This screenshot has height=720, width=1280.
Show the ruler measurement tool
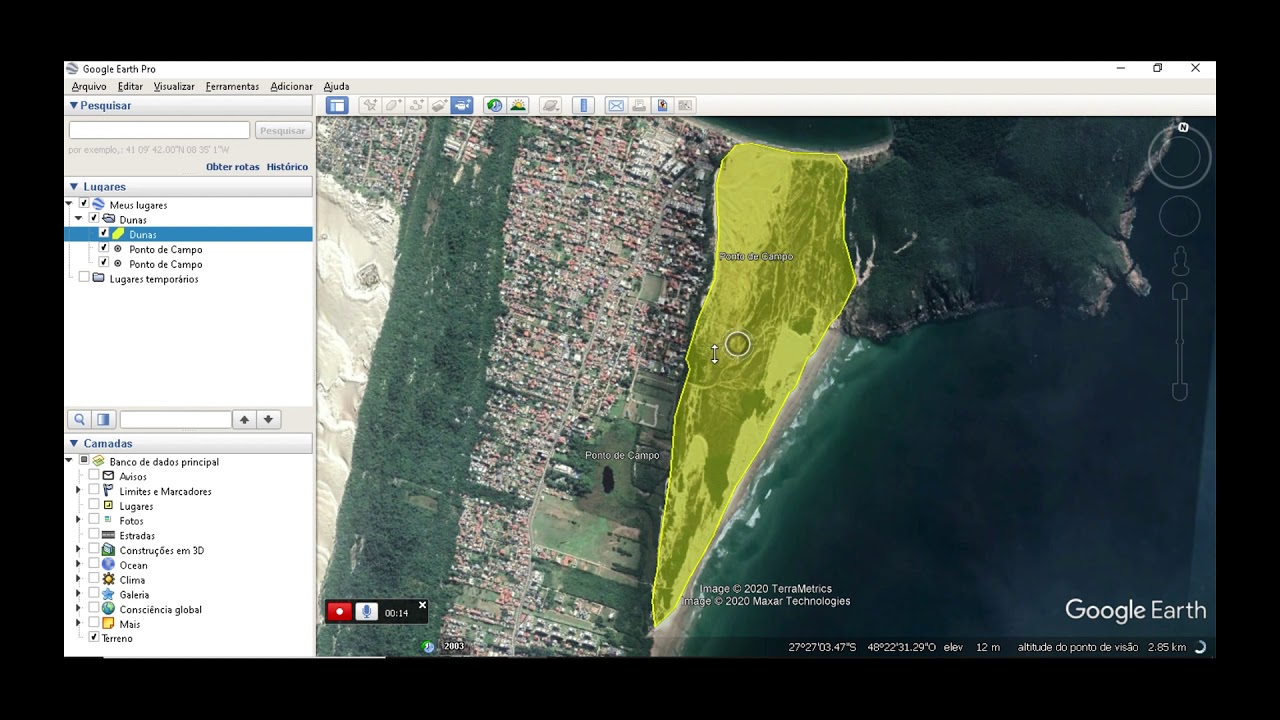[x=584, y=105]
